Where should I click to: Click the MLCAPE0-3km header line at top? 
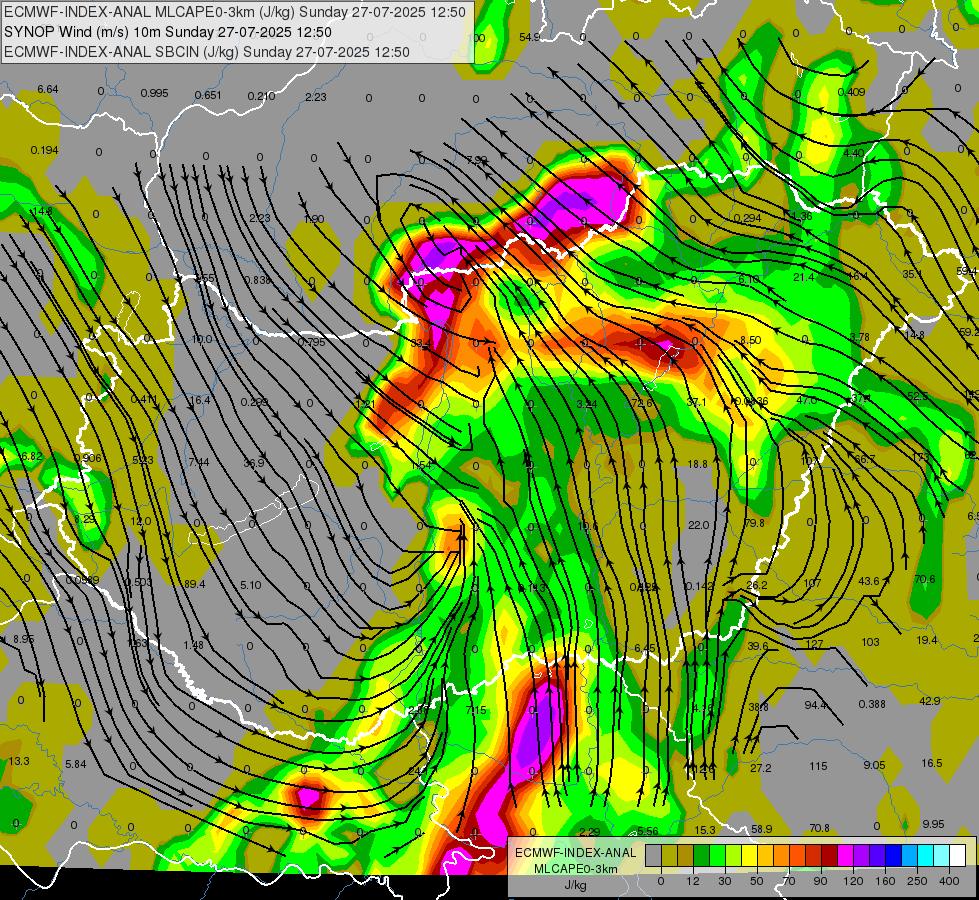235,12
